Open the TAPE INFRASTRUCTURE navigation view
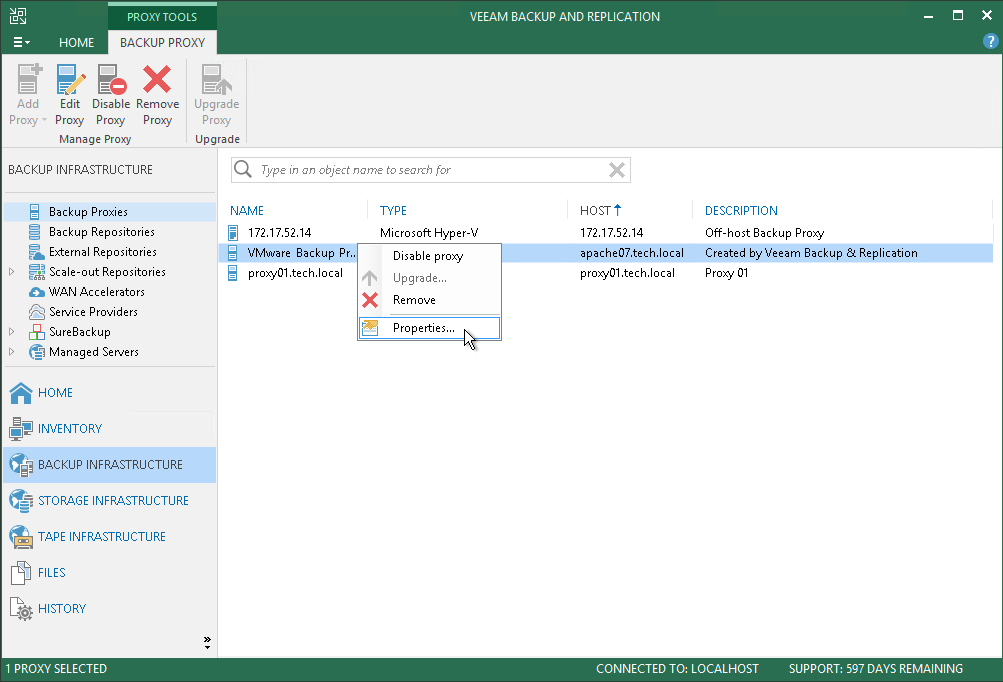 (x=109, y=537)
